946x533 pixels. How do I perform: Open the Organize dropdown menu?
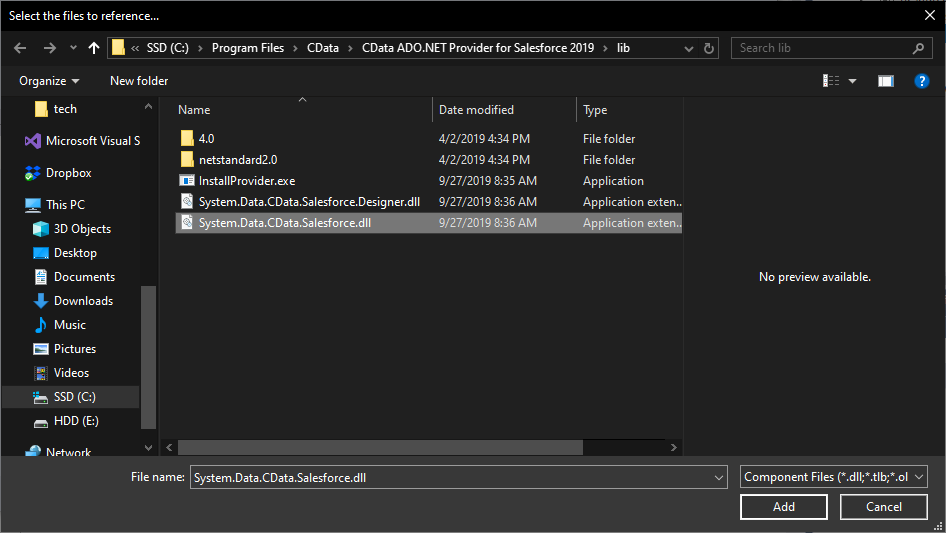pos(49,81)
